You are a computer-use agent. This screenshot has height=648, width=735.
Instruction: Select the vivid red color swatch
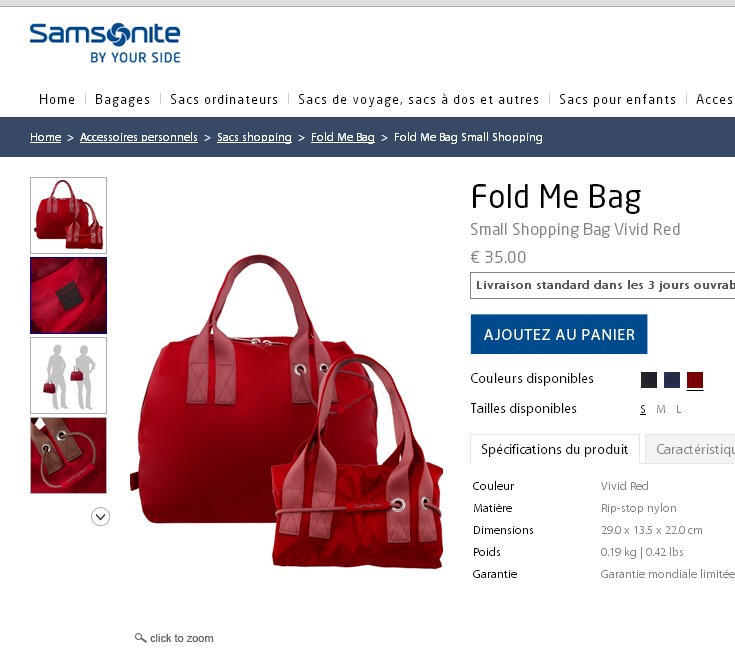[695, 380]
